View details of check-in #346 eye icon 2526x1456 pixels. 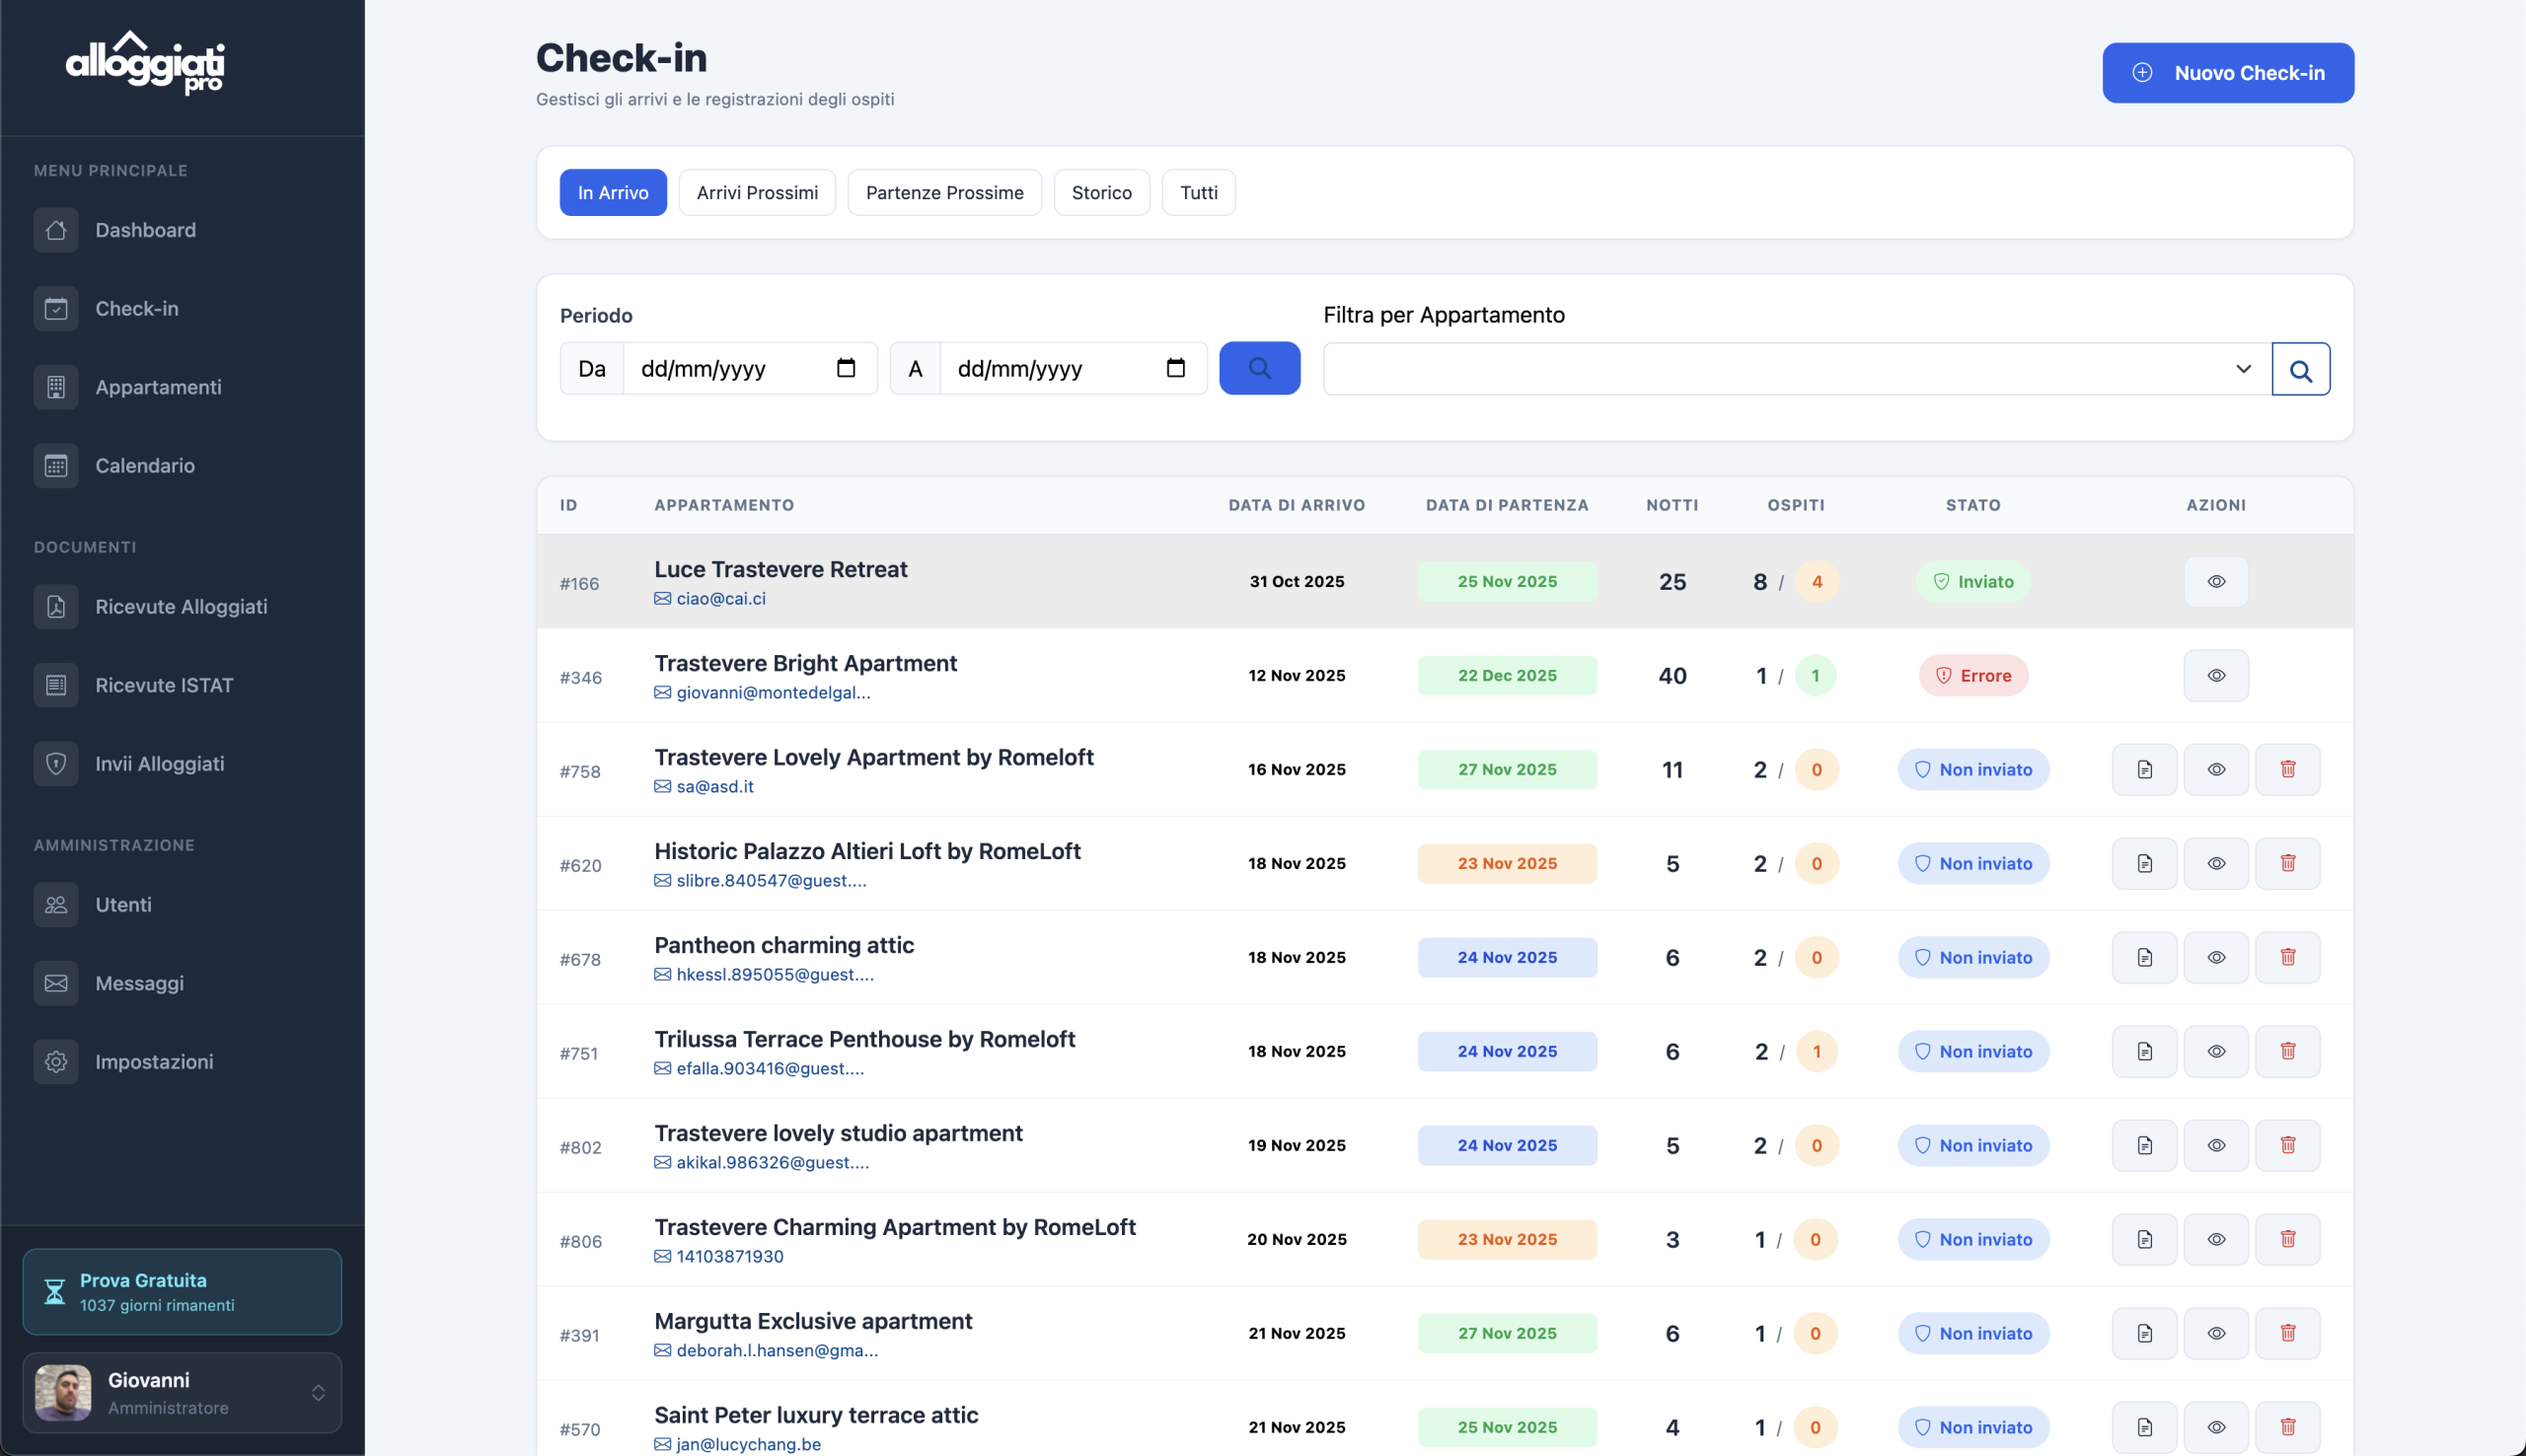[2215, 676]
